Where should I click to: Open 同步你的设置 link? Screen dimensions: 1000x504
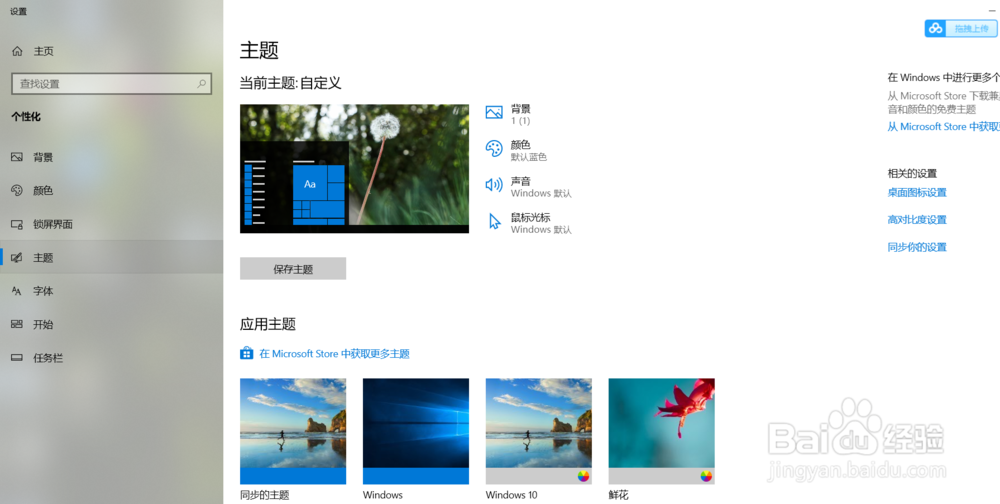pyautogui.click(x=916, y=247)
